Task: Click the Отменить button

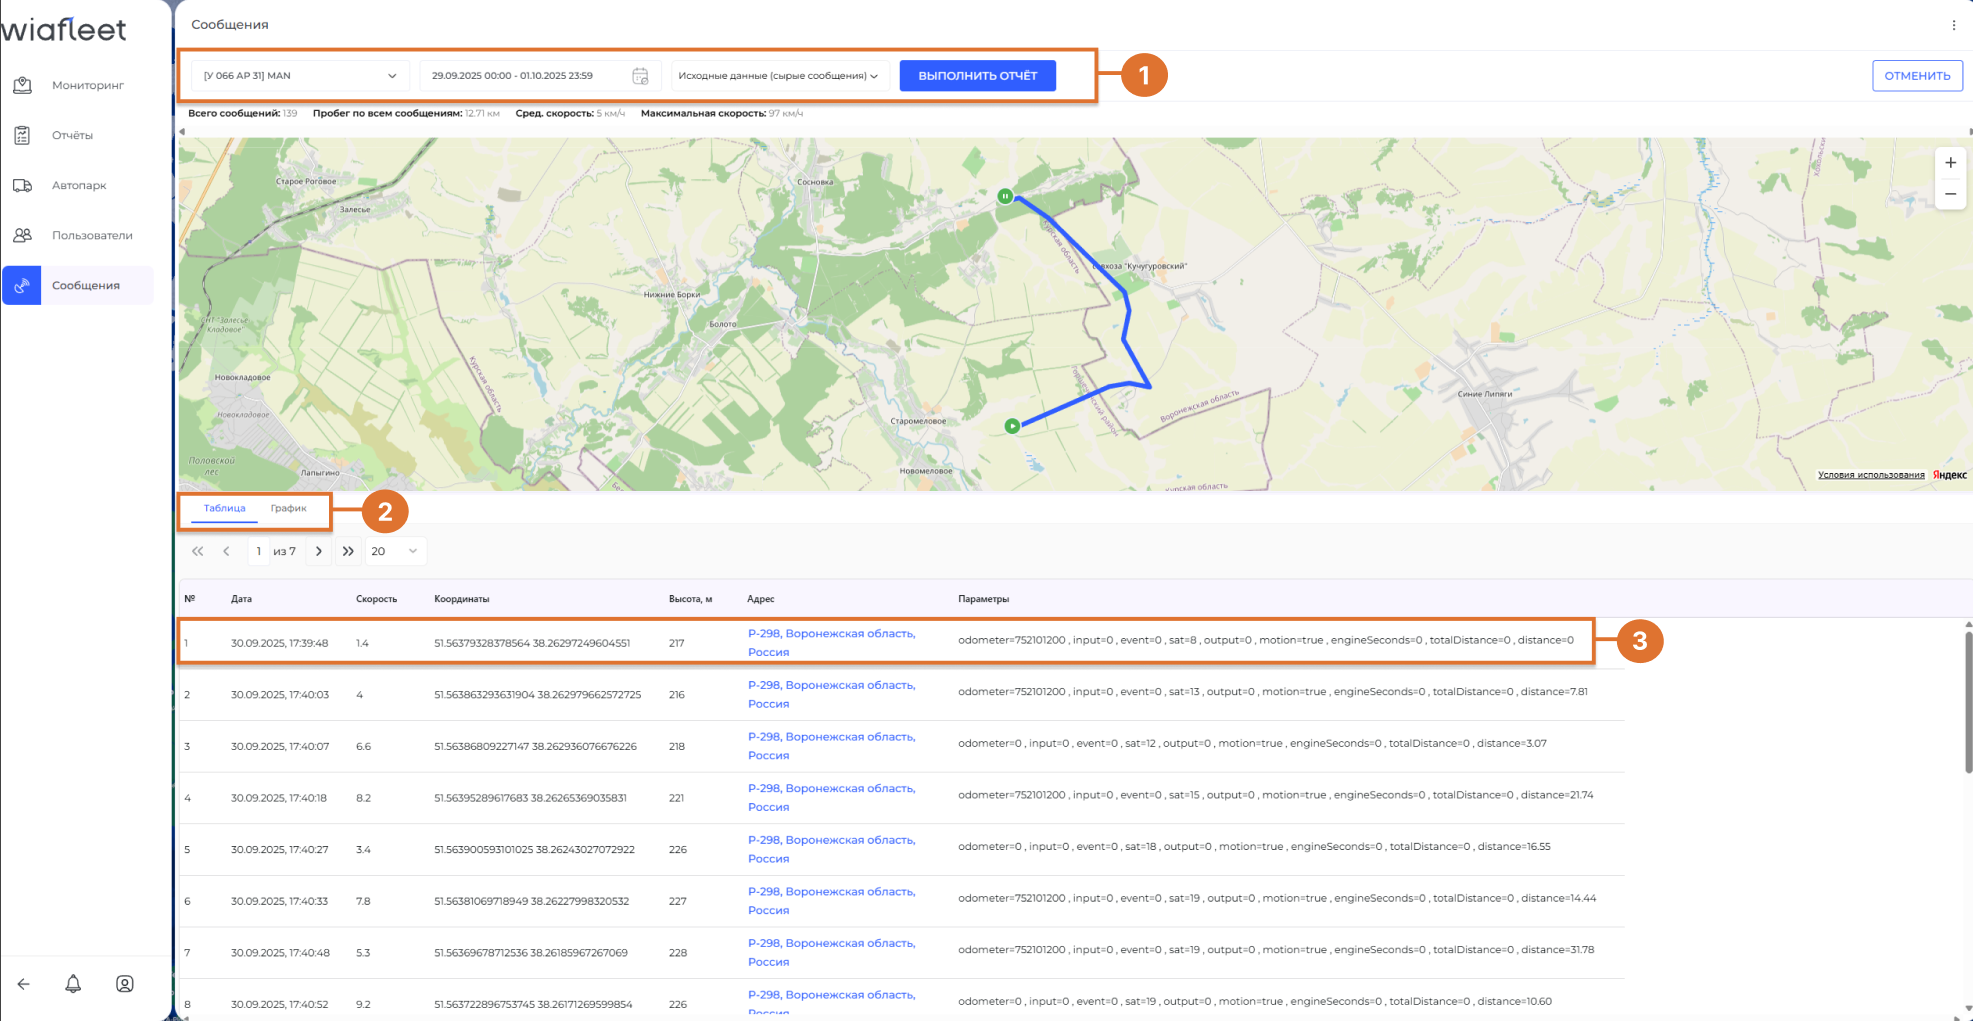Action: coord(1916,76)
